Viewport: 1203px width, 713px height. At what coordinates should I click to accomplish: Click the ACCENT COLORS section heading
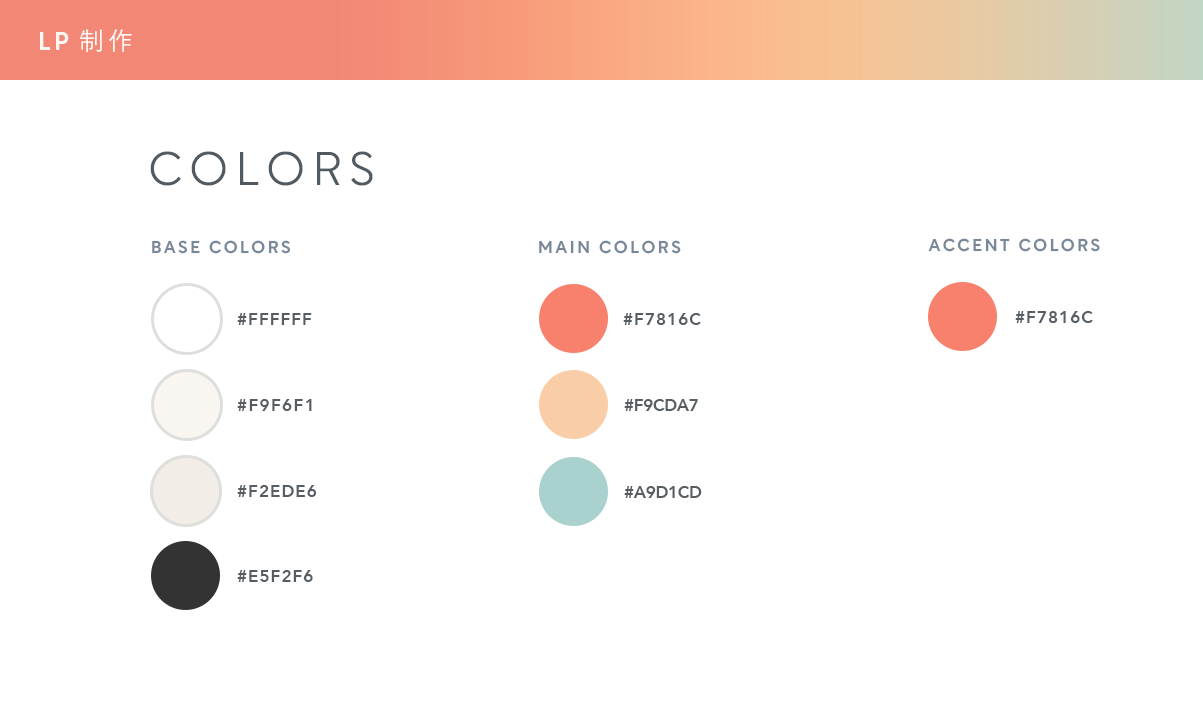tap(1015, 246)
